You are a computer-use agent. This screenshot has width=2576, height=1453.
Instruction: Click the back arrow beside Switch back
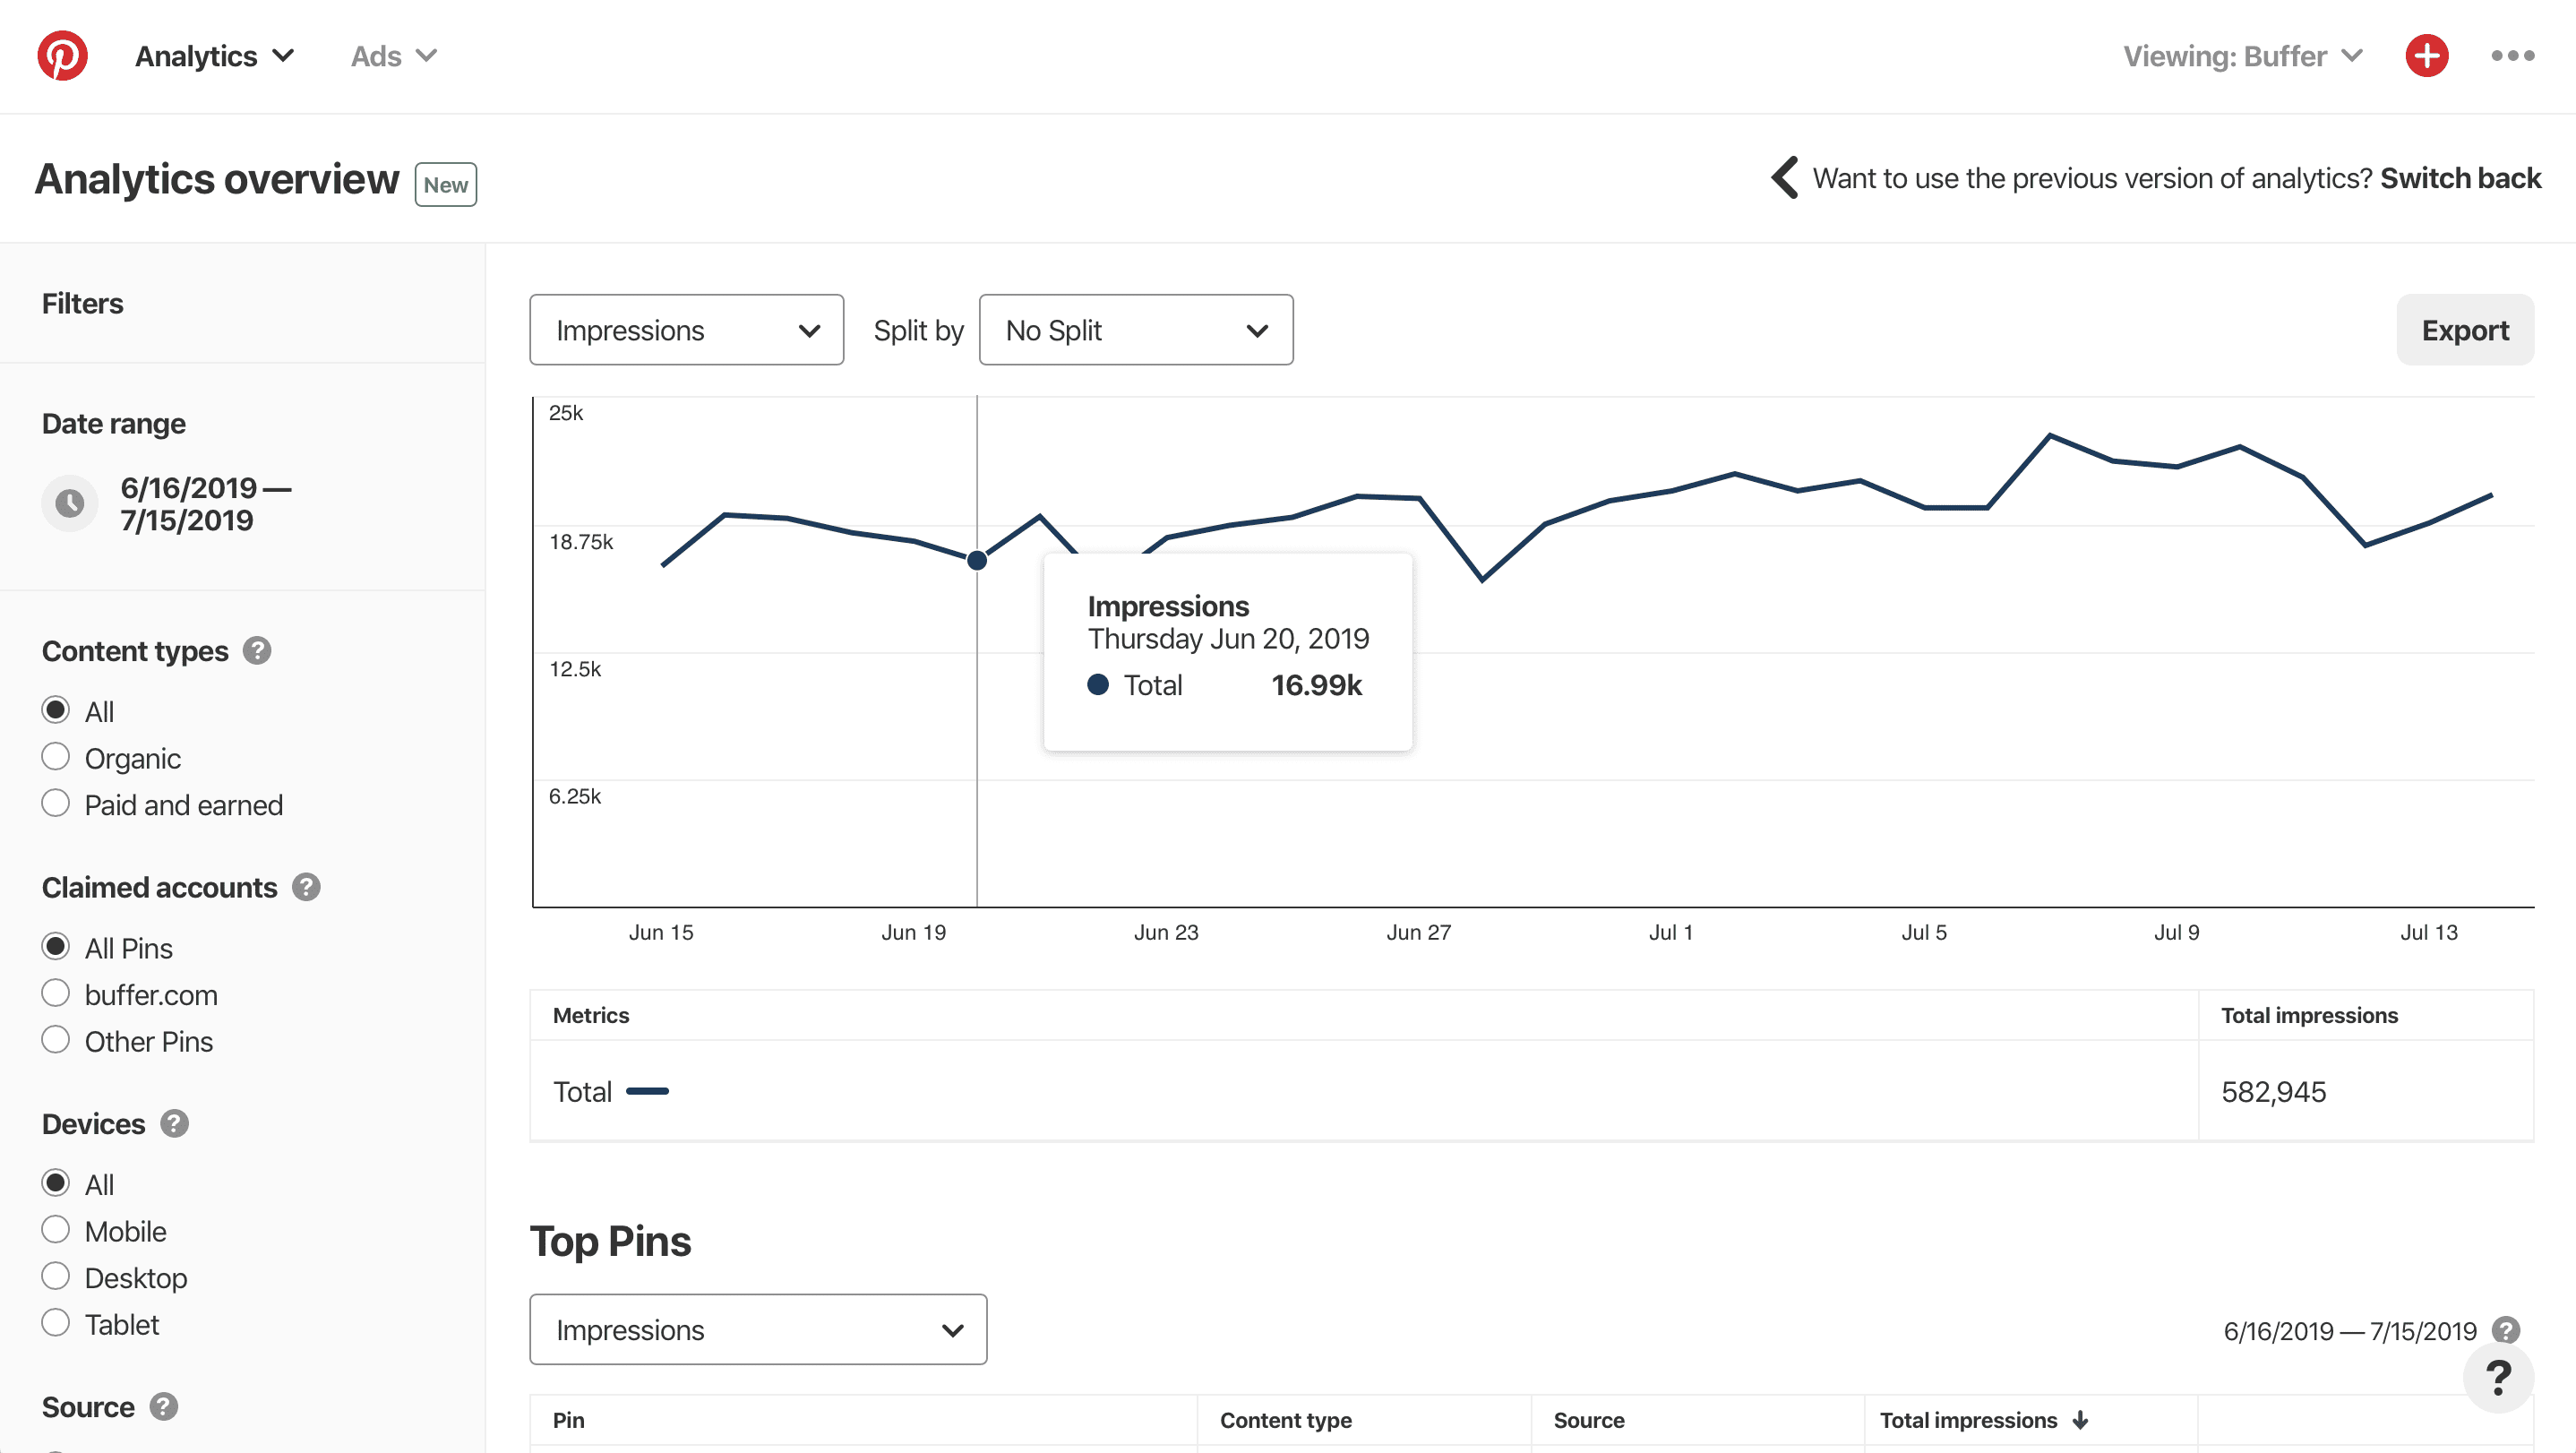point(1786,178)
